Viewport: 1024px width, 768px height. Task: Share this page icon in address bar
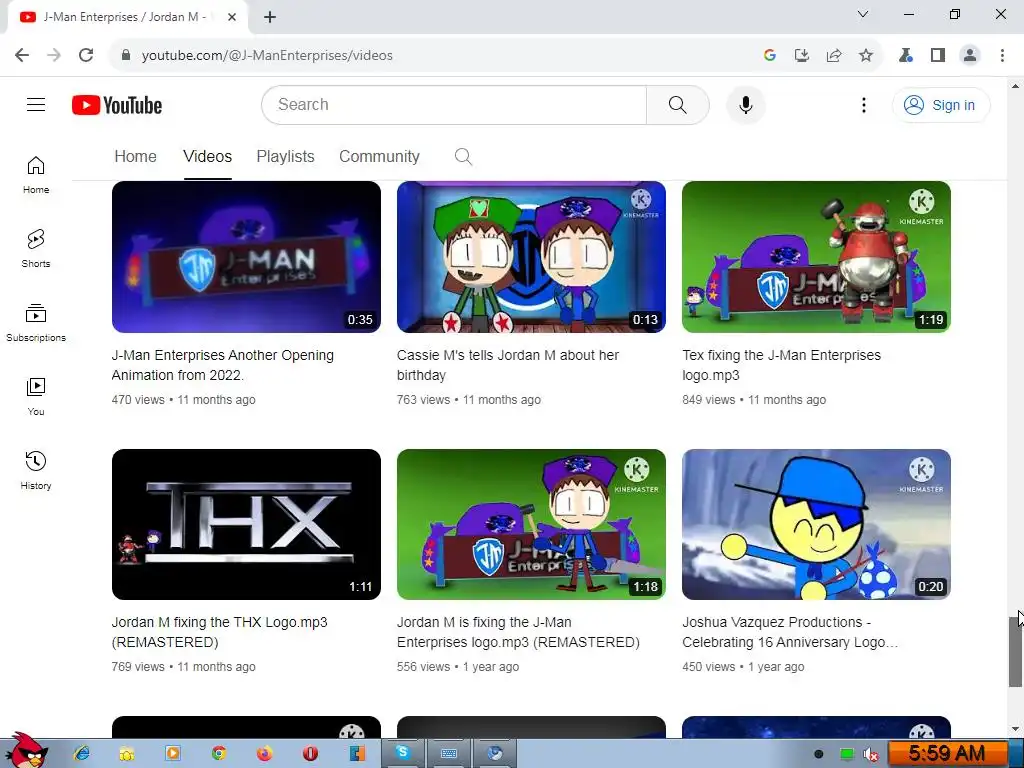click(833, 55)
